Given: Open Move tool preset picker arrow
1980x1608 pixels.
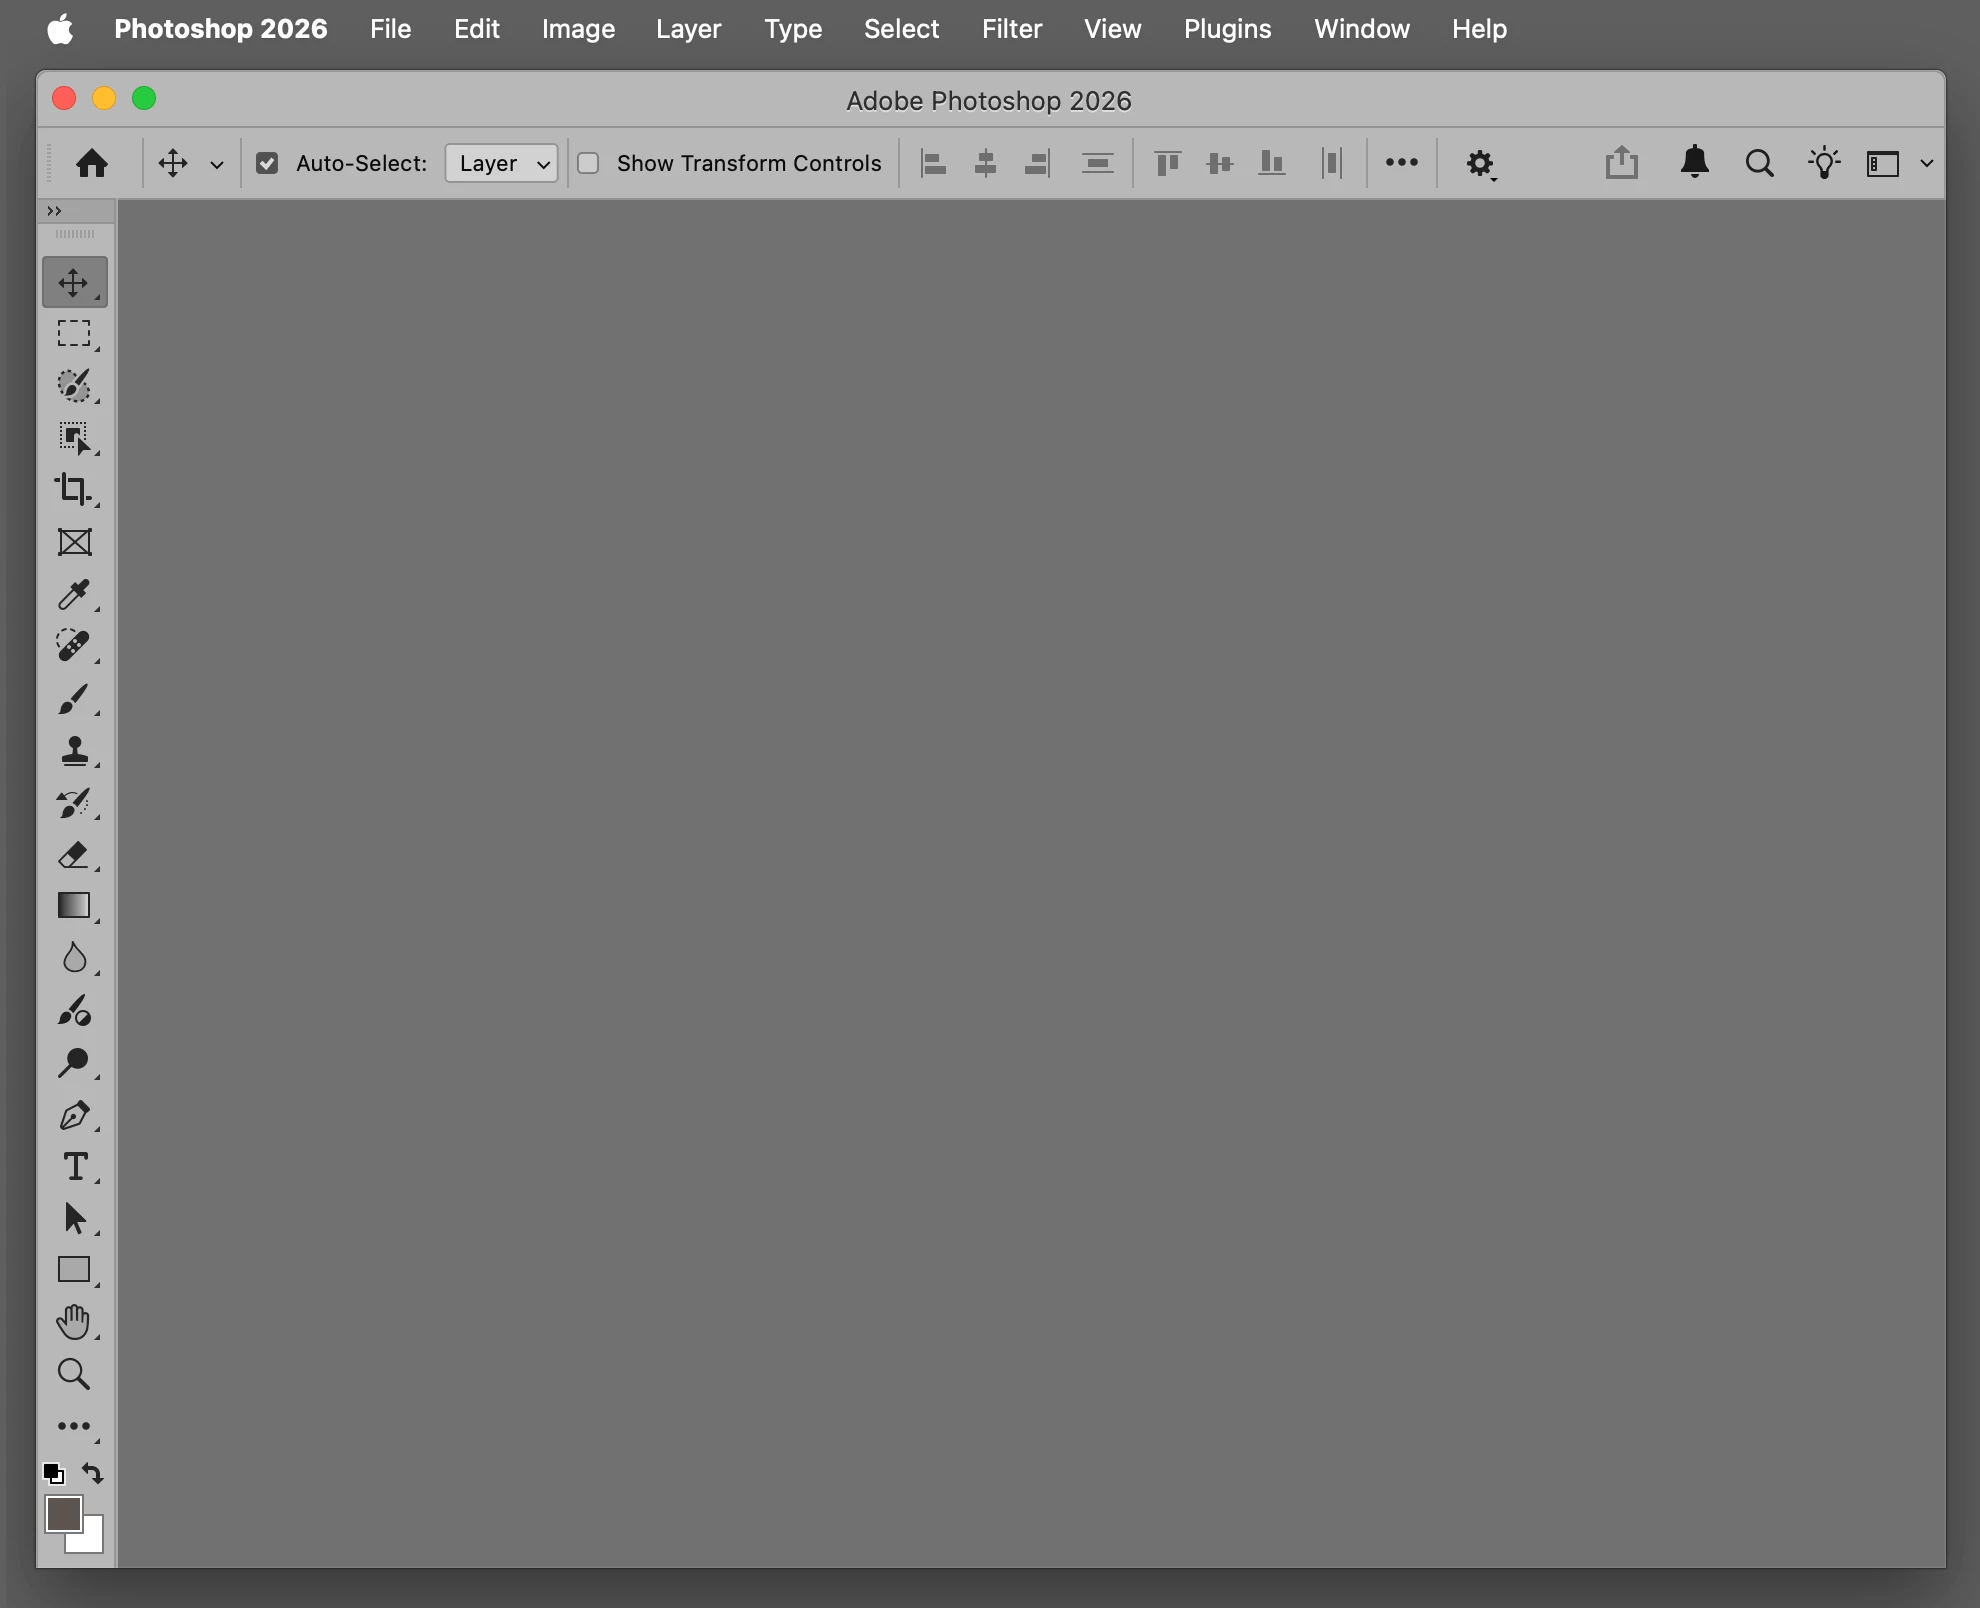Looking at the screenshot, I should click(216, 165).
